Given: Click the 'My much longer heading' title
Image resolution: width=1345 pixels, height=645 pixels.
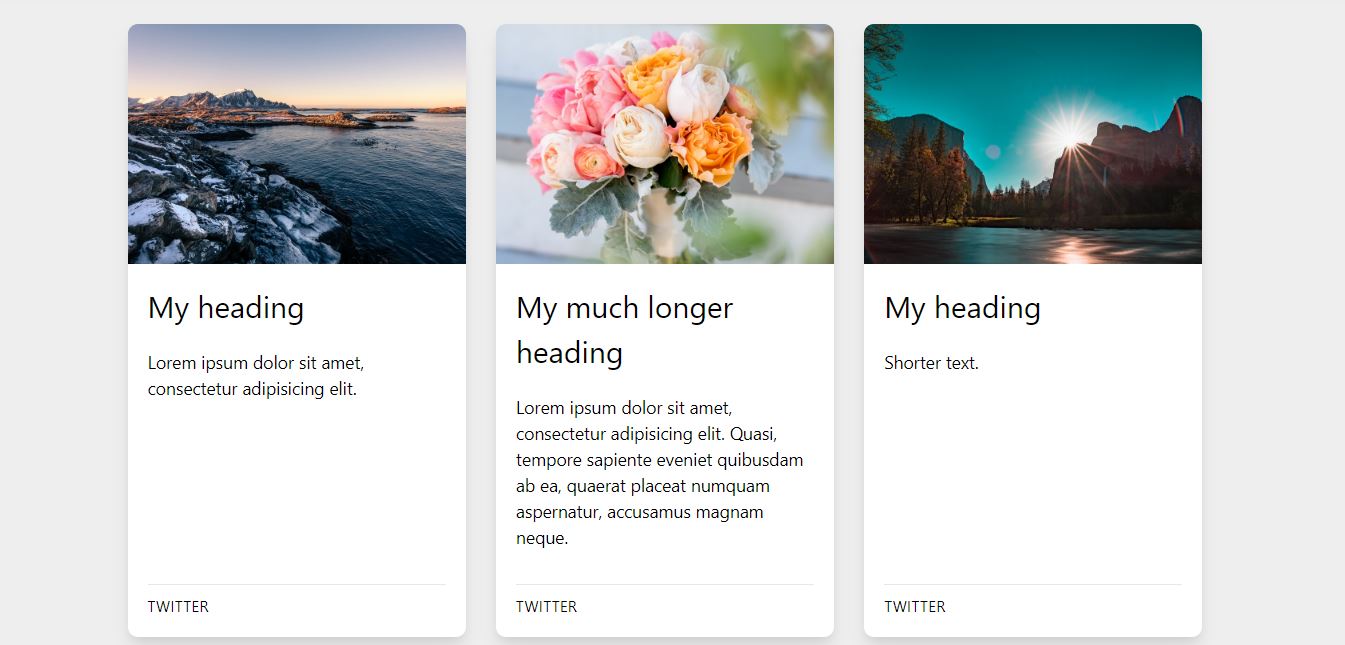Looking at the screenshot, I should [624, 330].
